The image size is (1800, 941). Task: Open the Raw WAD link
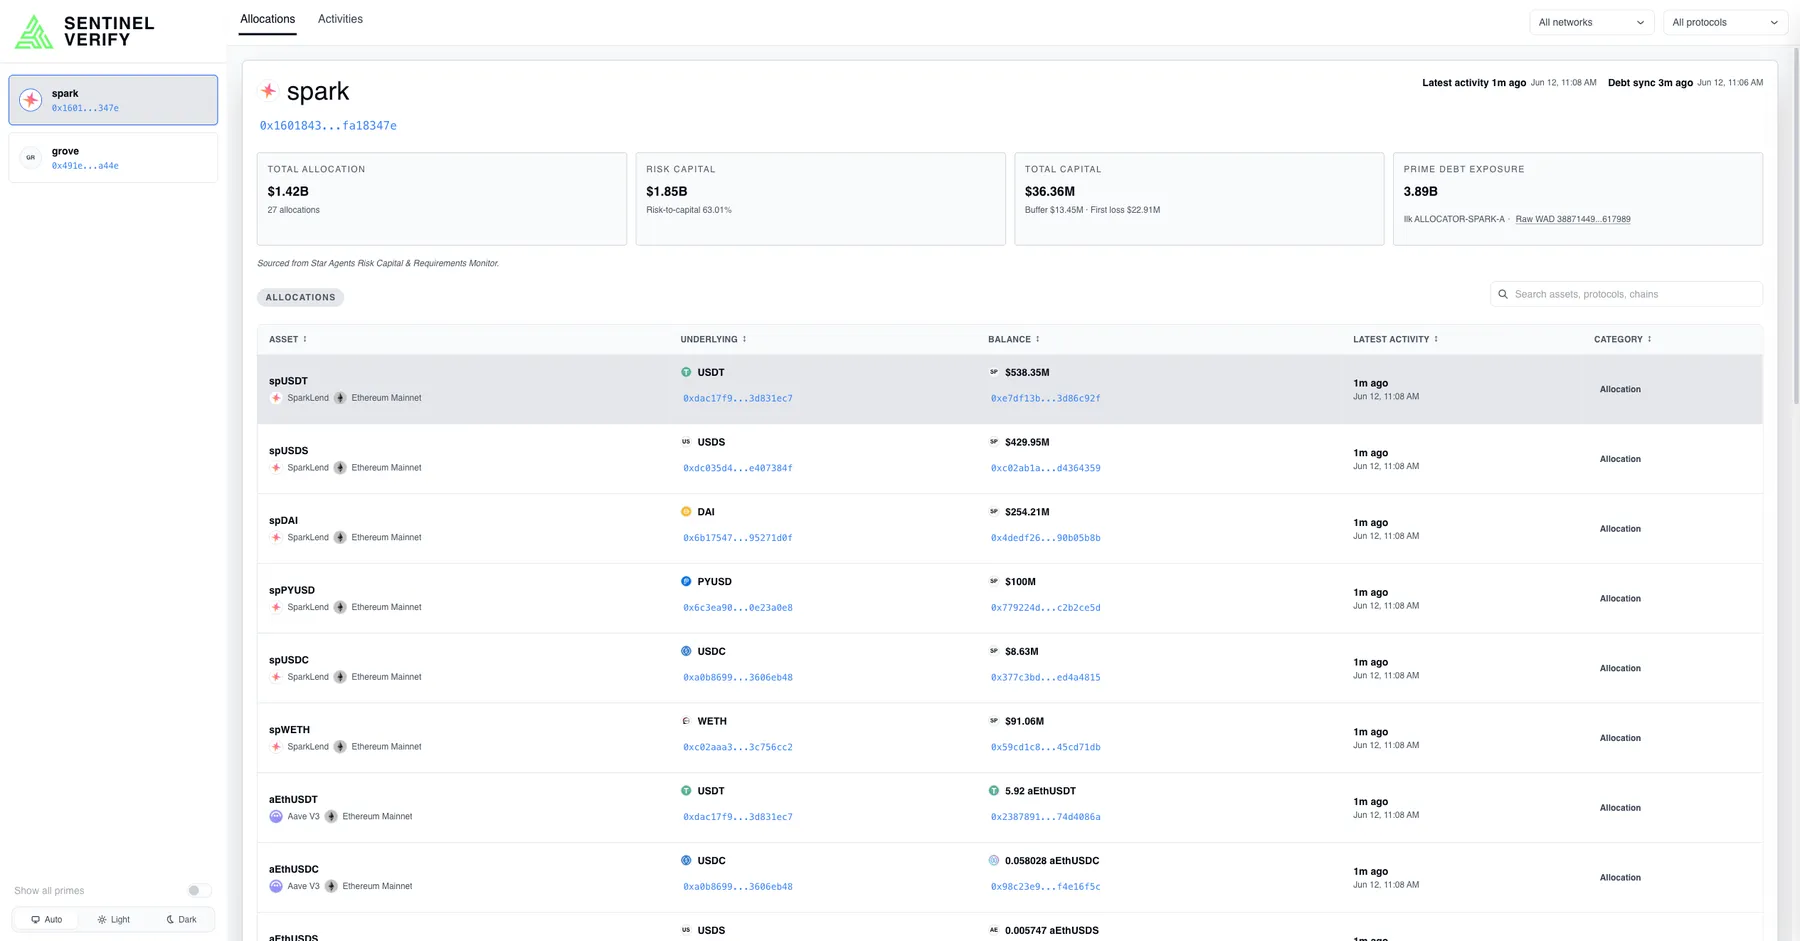coord(1573,219)
